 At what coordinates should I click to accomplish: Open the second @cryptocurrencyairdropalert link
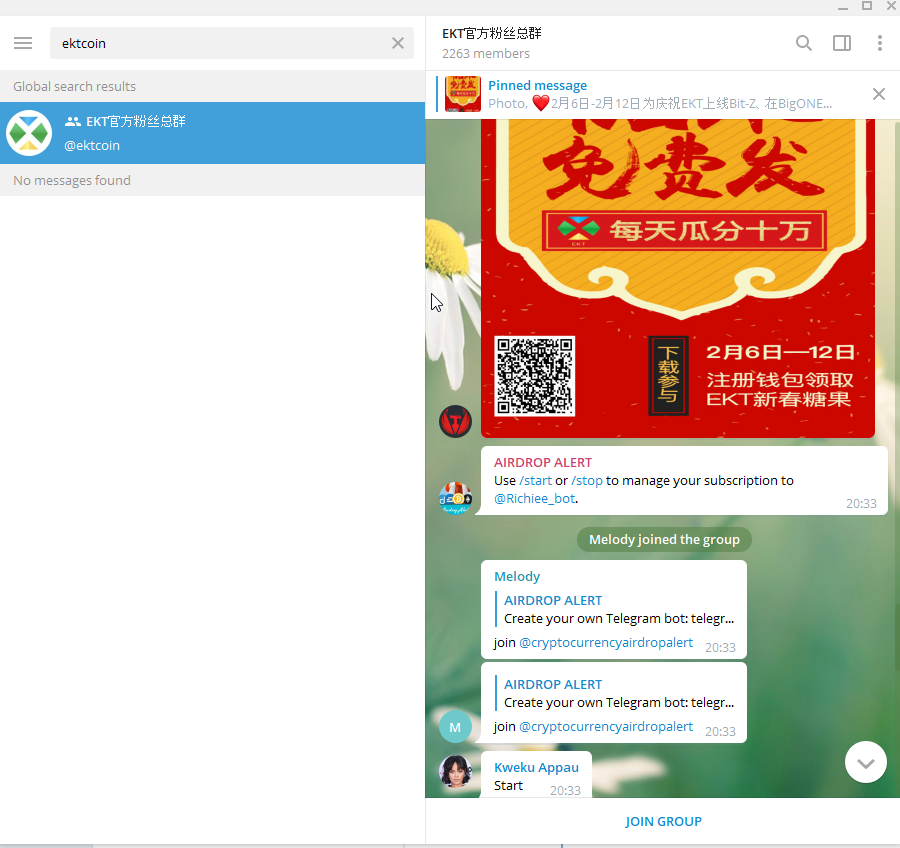pos(606,726)
